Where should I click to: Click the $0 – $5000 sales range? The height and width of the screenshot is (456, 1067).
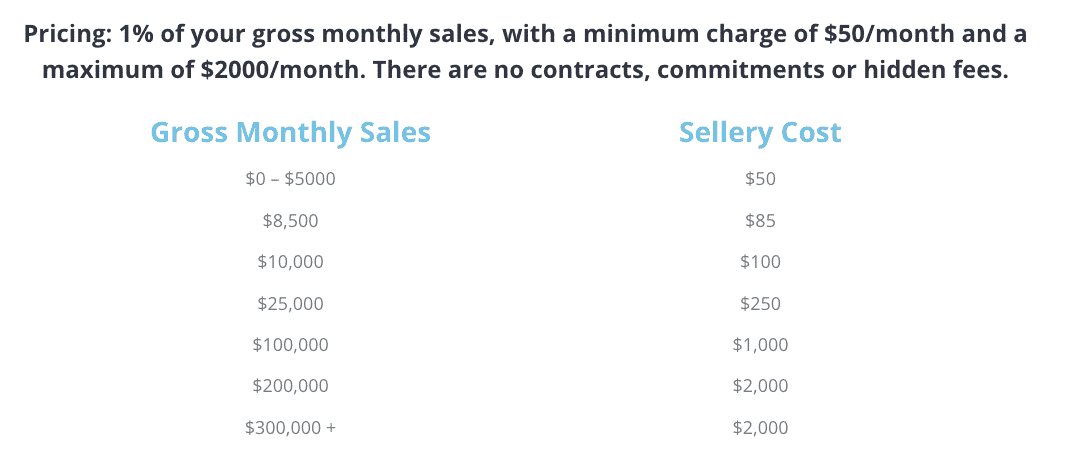[290, 179]
